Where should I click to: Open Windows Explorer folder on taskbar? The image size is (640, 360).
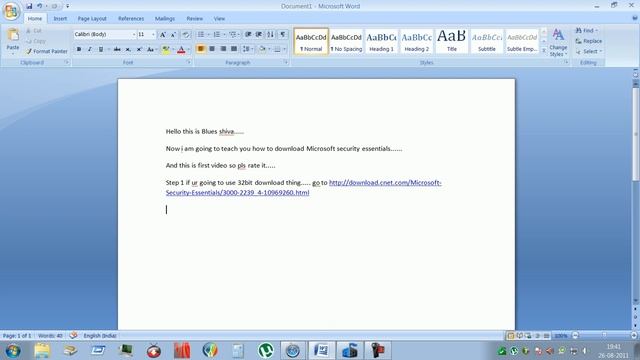click(x=42, y=351)
